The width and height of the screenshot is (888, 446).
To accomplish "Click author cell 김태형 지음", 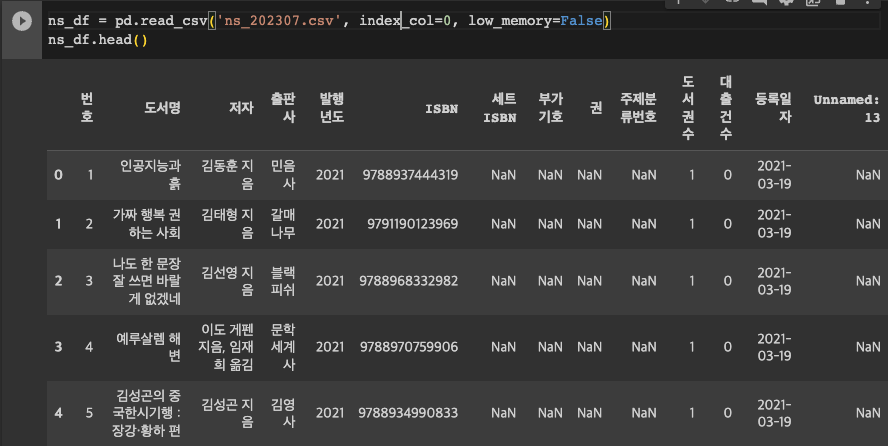I will 227,224.
